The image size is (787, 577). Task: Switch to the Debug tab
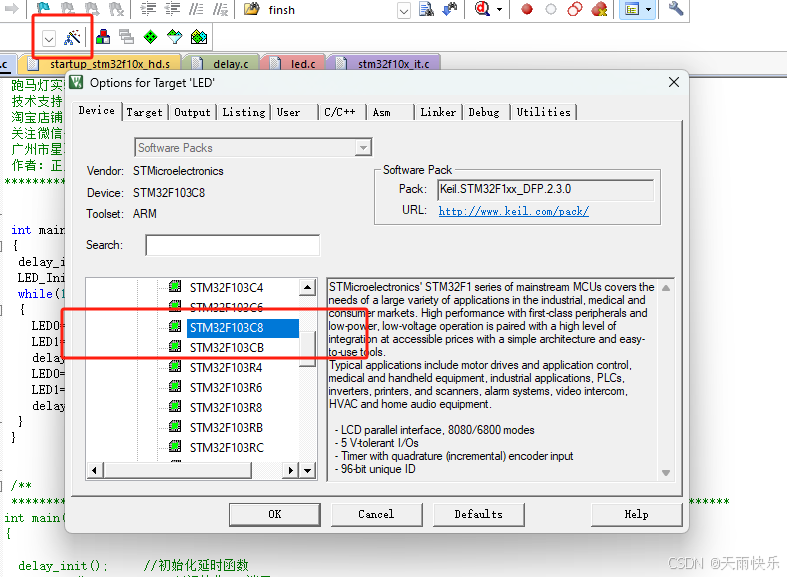point(484,112)
